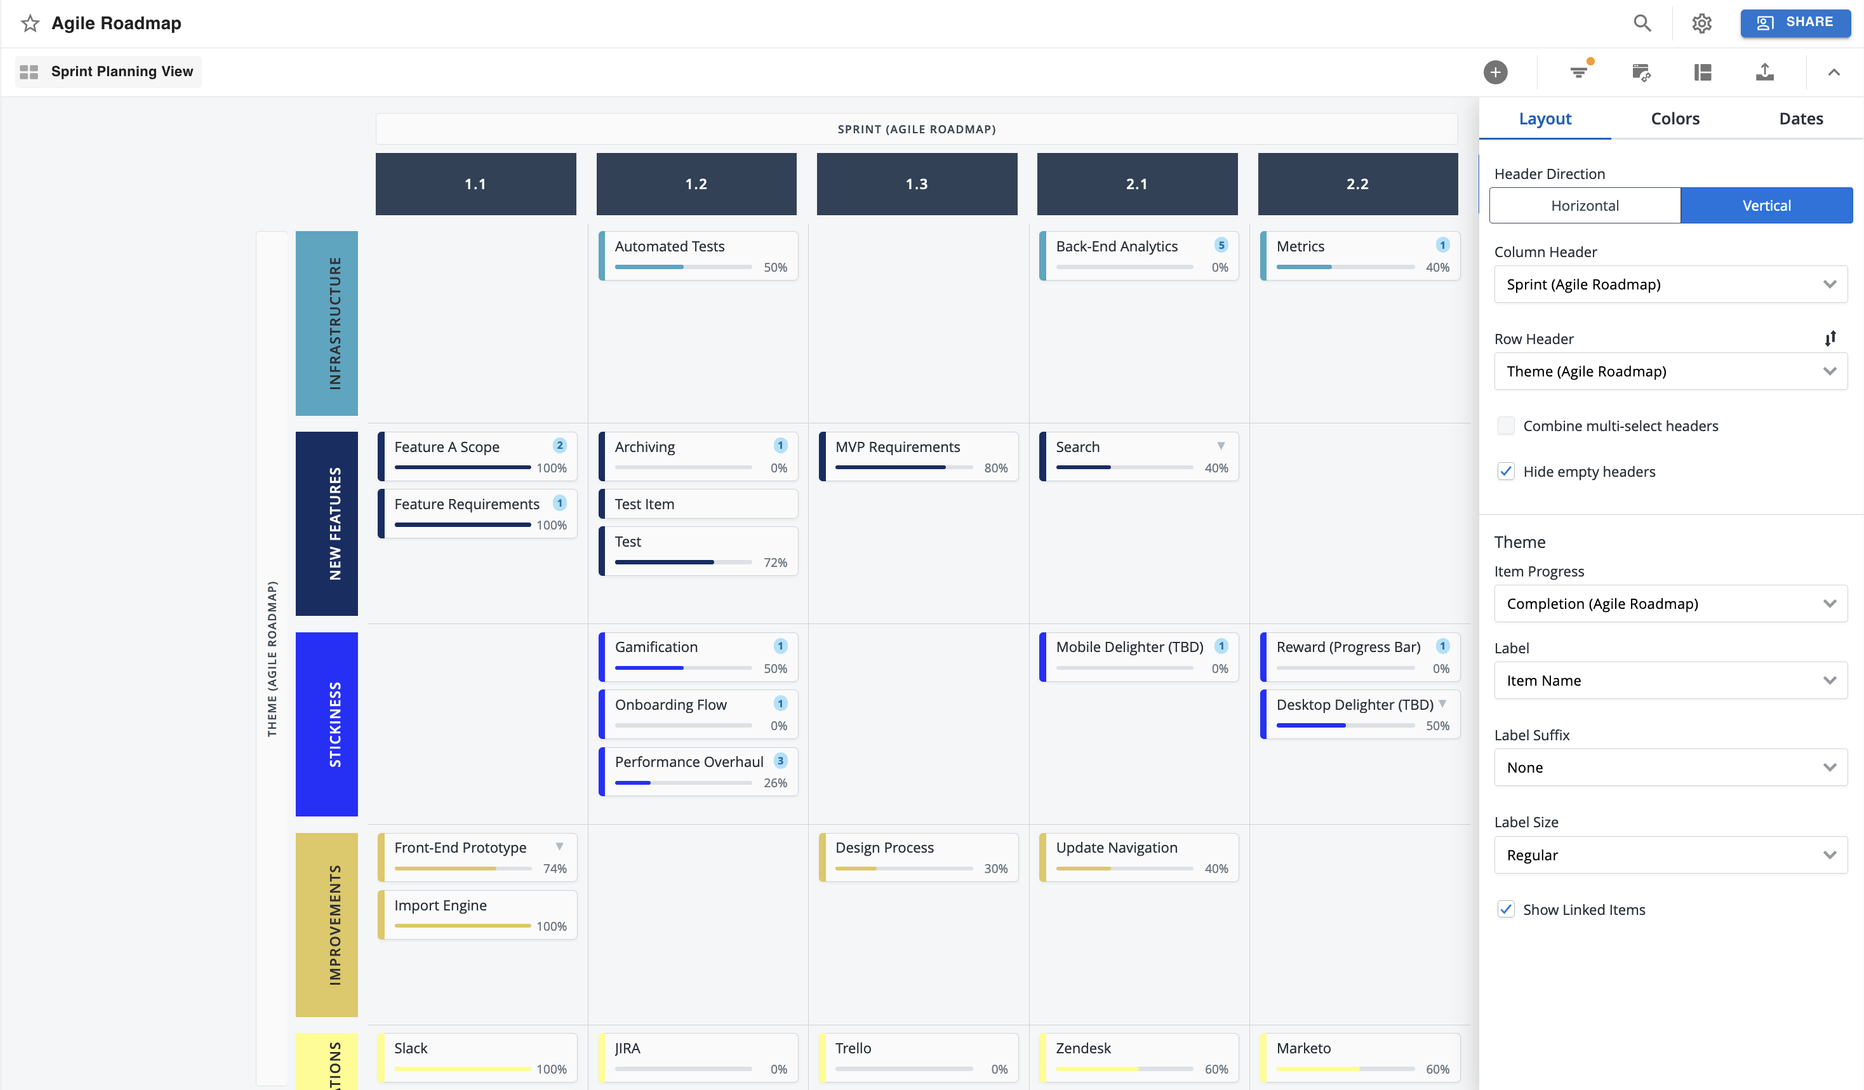The height and width of the screenshot is (1090, 1864).
Task: Open the Column Header dropdown
Action: pyautogui.click(x=1670, y=285)
